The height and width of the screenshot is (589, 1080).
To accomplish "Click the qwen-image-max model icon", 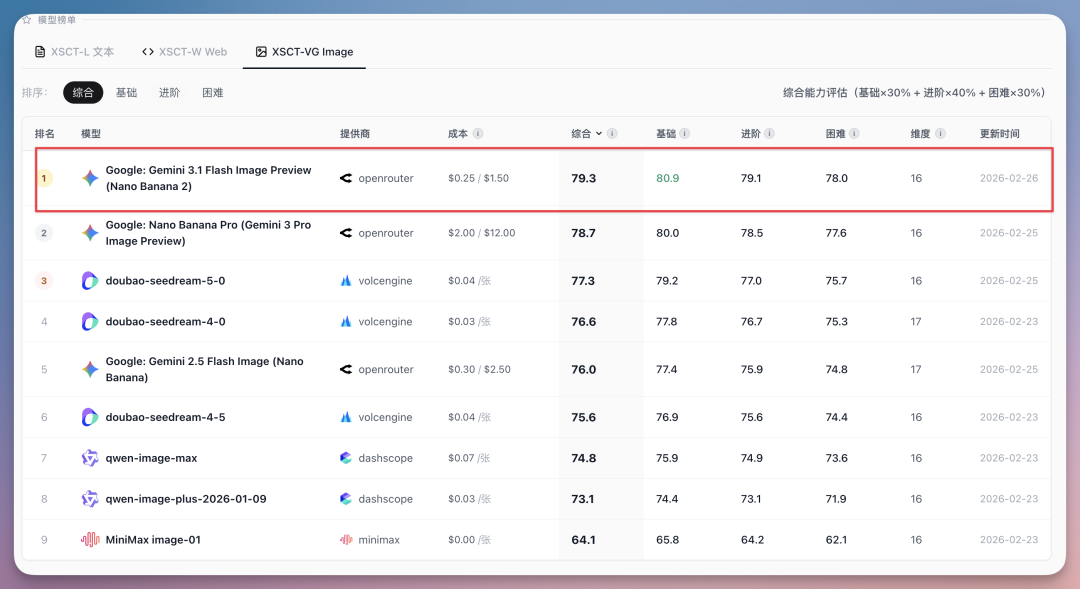I will [x=90, y=458].
